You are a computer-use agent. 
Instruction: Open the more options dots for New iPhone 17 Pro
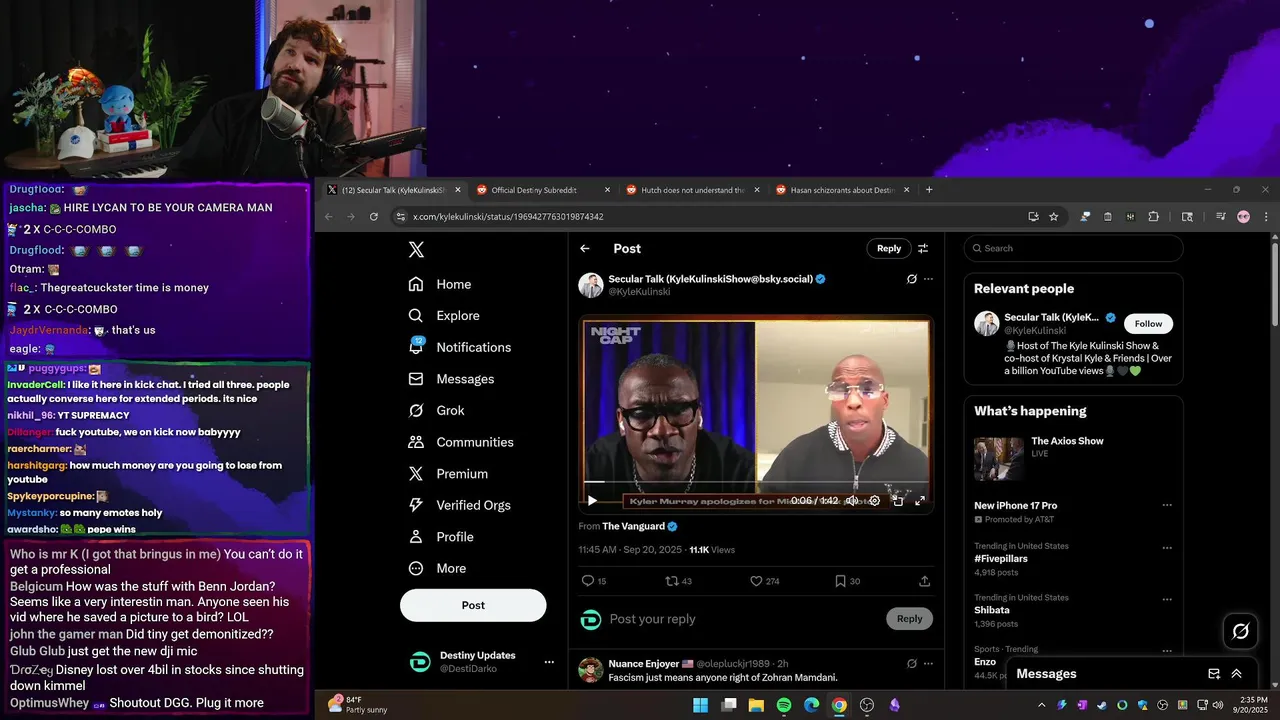pos(1166,506)
